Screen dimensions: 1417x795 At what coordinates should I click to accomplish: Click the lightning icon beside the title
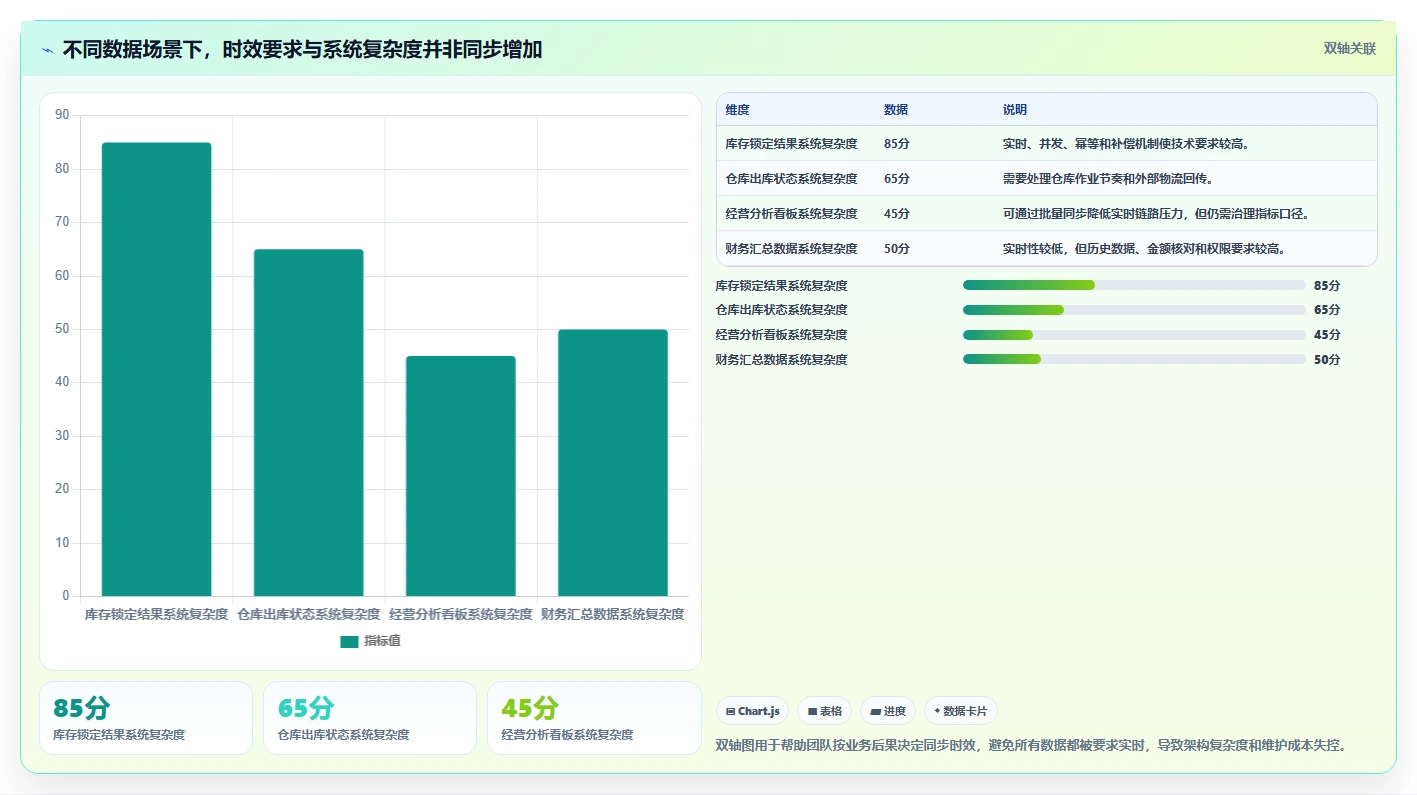pos(48,50)
